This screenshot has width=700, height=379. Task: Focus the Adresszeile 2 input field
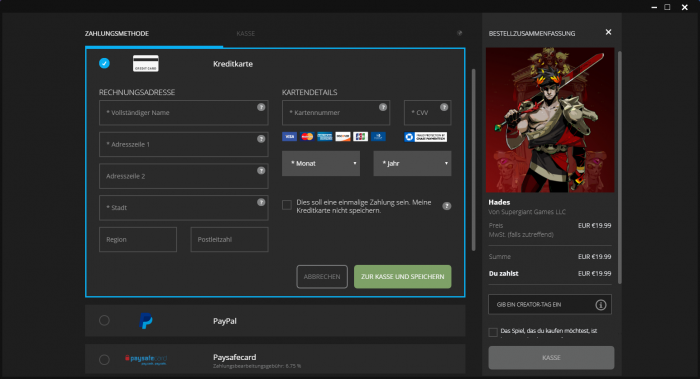click(183, 176)
